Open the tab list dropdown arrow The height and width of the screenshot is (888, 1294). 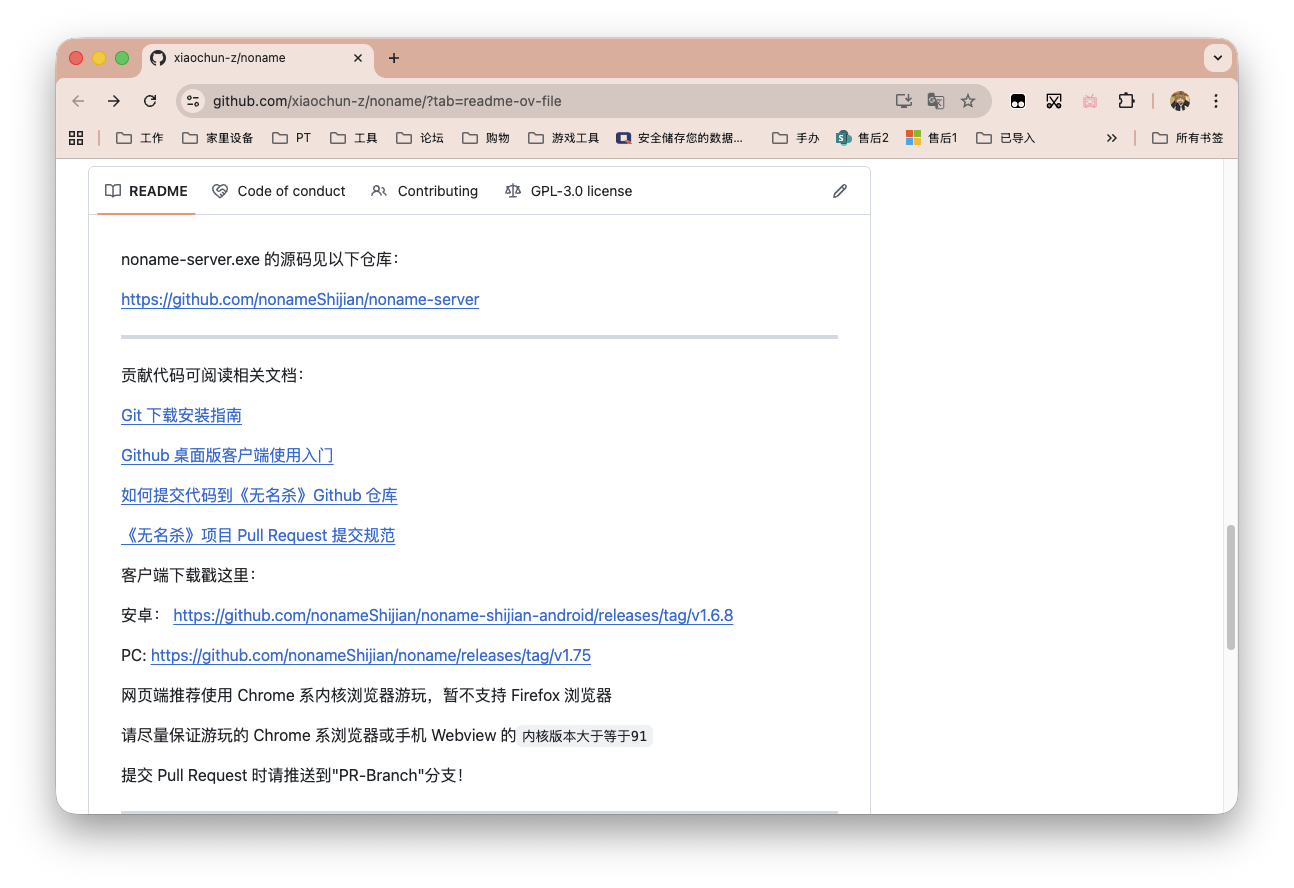click(x=1217, y=58)
